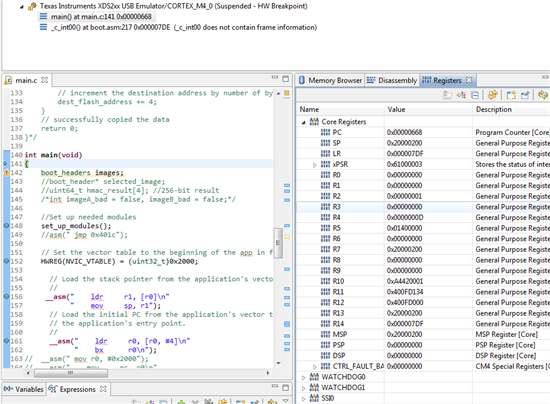Toggle the breakpoint at line 152
Screen dimensions: 550x404
pos(6,261)
